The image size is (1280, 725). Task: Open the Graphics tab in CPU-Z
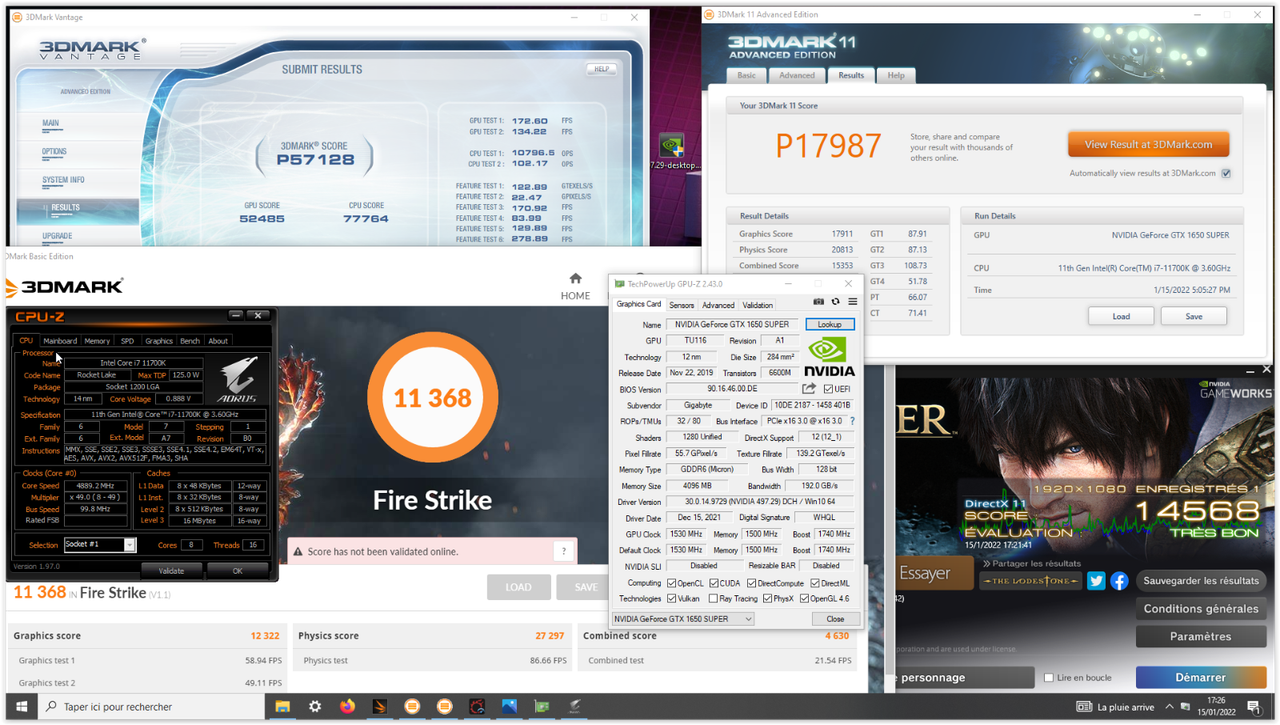(x=159, y=341)
